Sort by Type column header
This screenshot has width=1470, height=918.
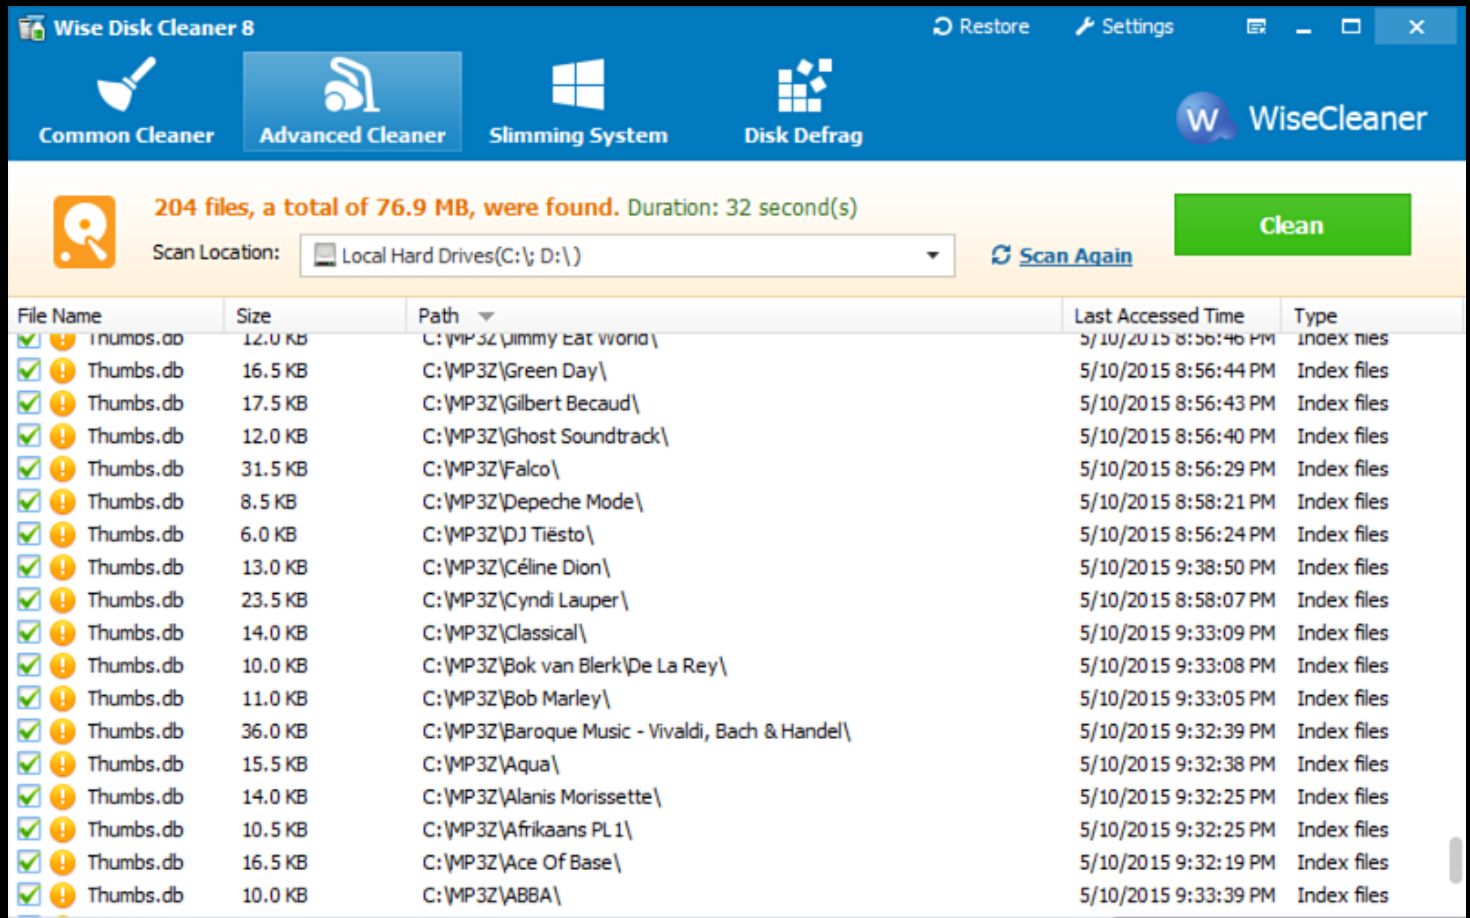pos(1315,316)
